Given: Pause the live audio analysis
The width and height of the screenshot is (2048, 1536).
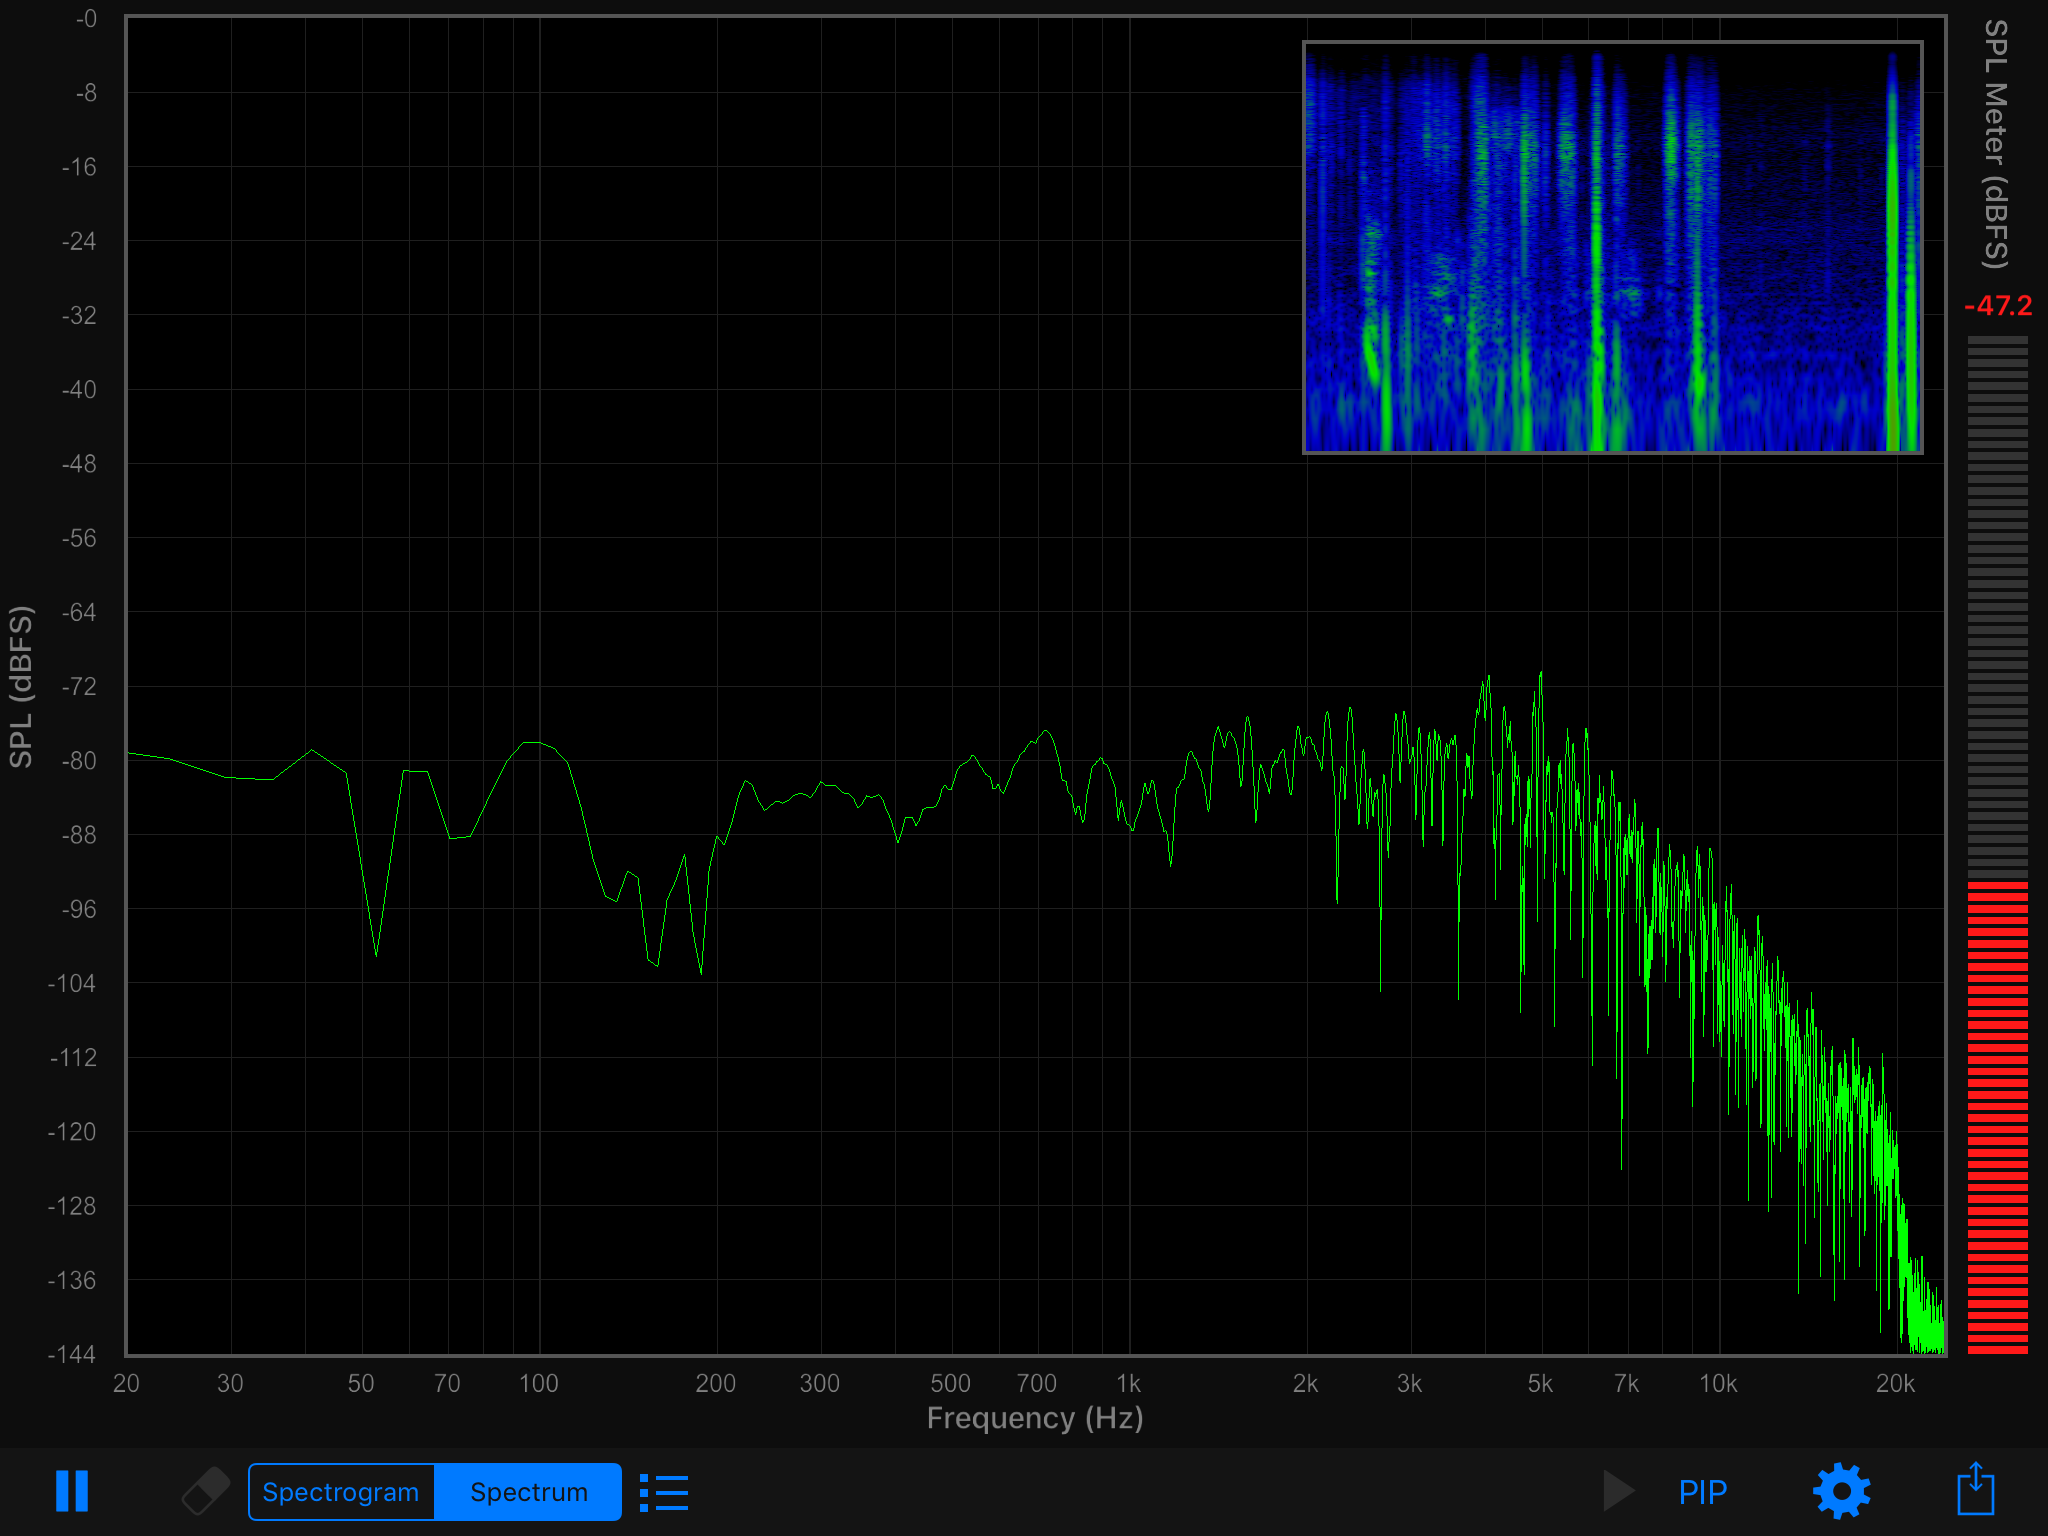Looking at the screenshot, I should tap(72, 1491).
